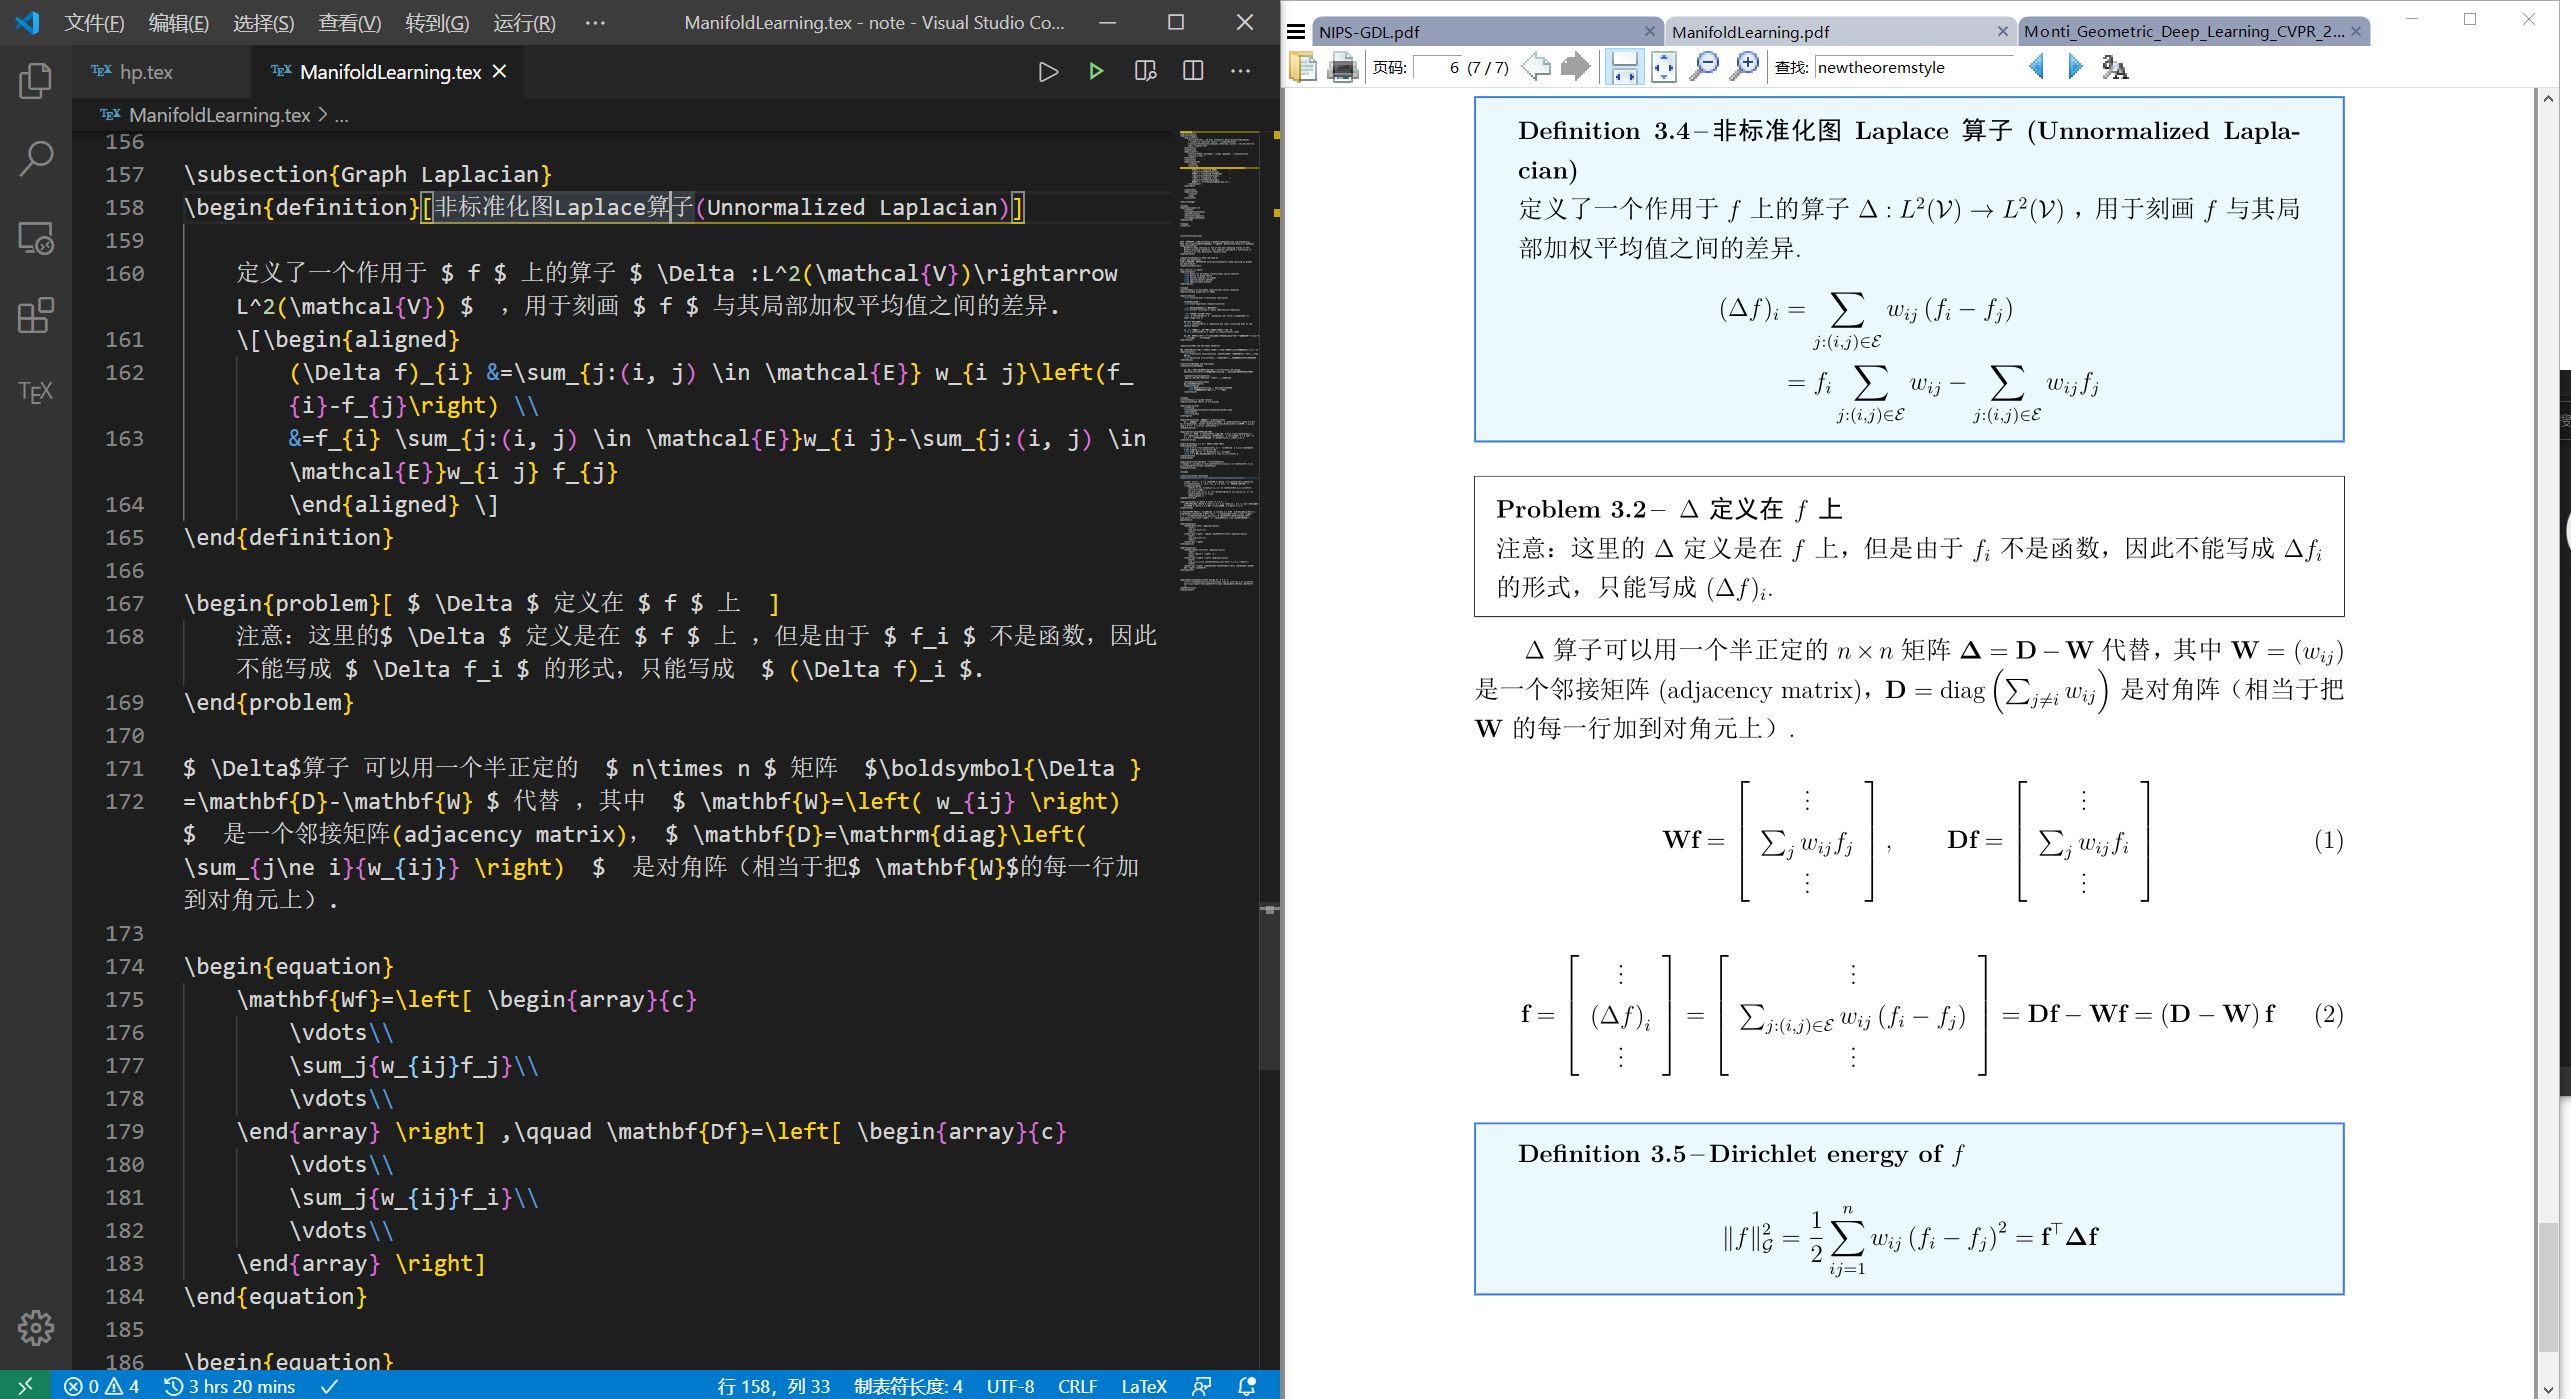Screen dimensions: 2571x1399
Task: Open PDF side preview icon in editor
Action: [1145, 71]
